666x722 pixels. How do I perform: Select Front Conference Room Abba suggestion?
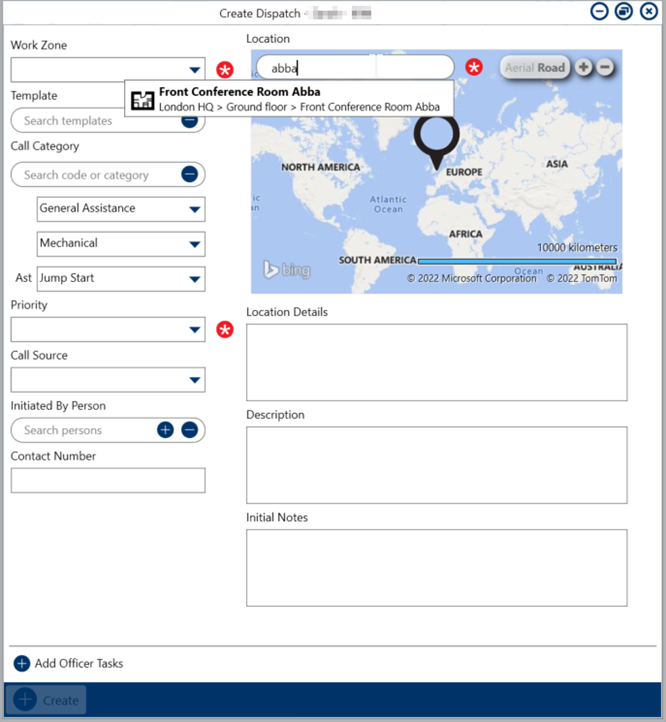click(288, 99)
